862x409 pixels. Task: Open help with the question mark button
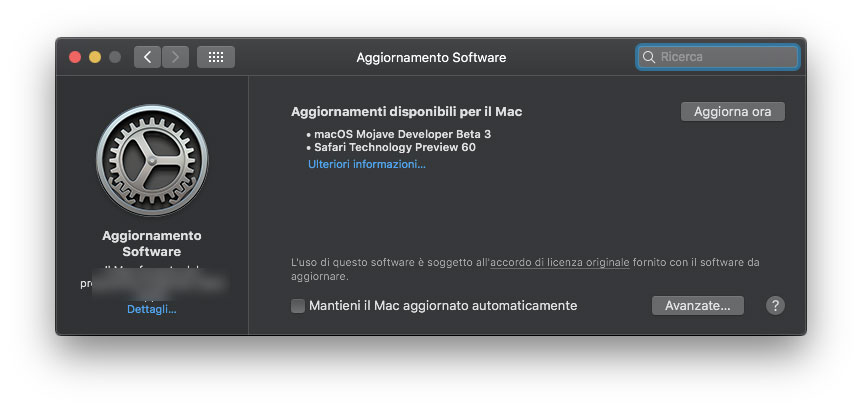pos(775,306)
